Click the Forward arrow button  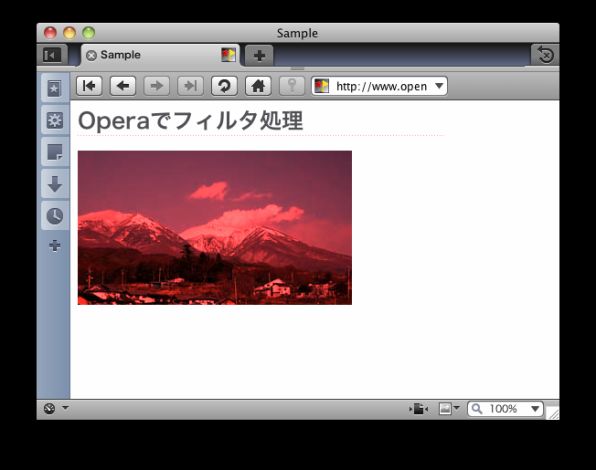pos(157,86)
